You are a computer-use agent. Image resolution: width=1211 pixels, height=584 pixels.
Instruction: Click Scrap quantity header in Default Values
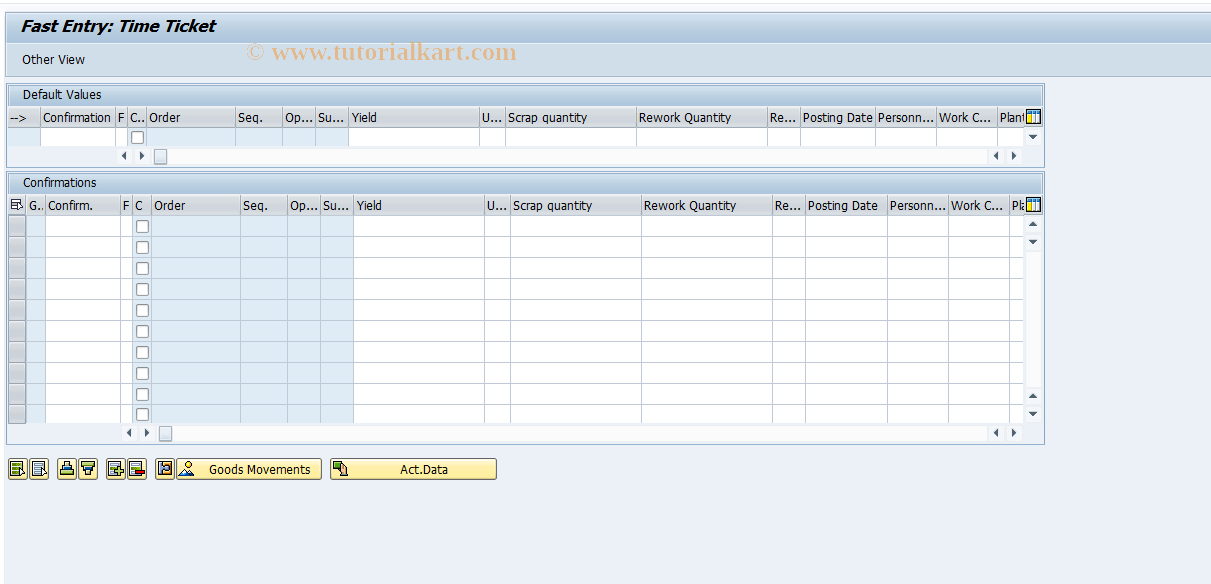(571, 117)
